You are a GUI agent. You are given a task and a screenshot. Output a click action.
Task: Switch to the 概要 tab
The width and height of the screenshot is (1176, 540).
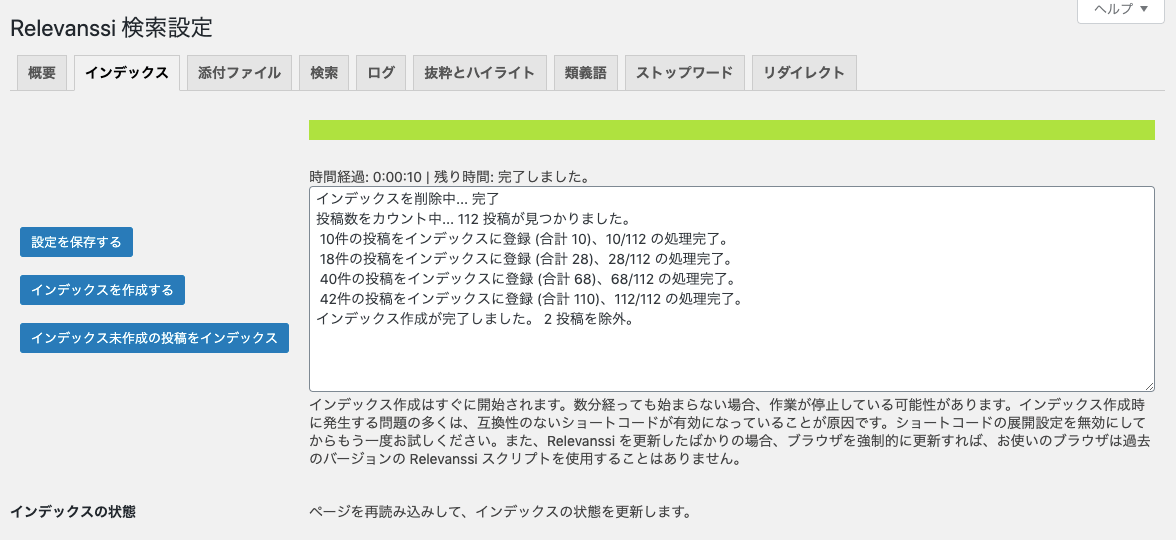[x=42, y=73]
